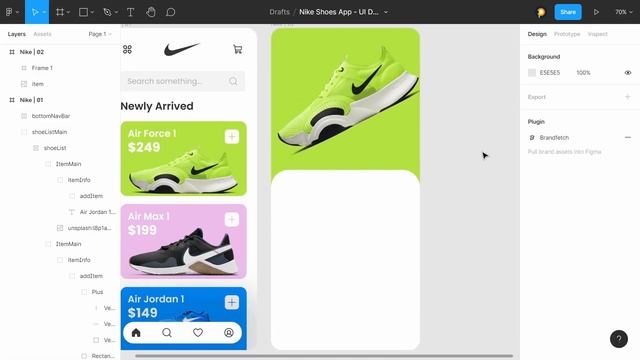
Task: Add an export setting with plus
Action: (x=628, y=97)
